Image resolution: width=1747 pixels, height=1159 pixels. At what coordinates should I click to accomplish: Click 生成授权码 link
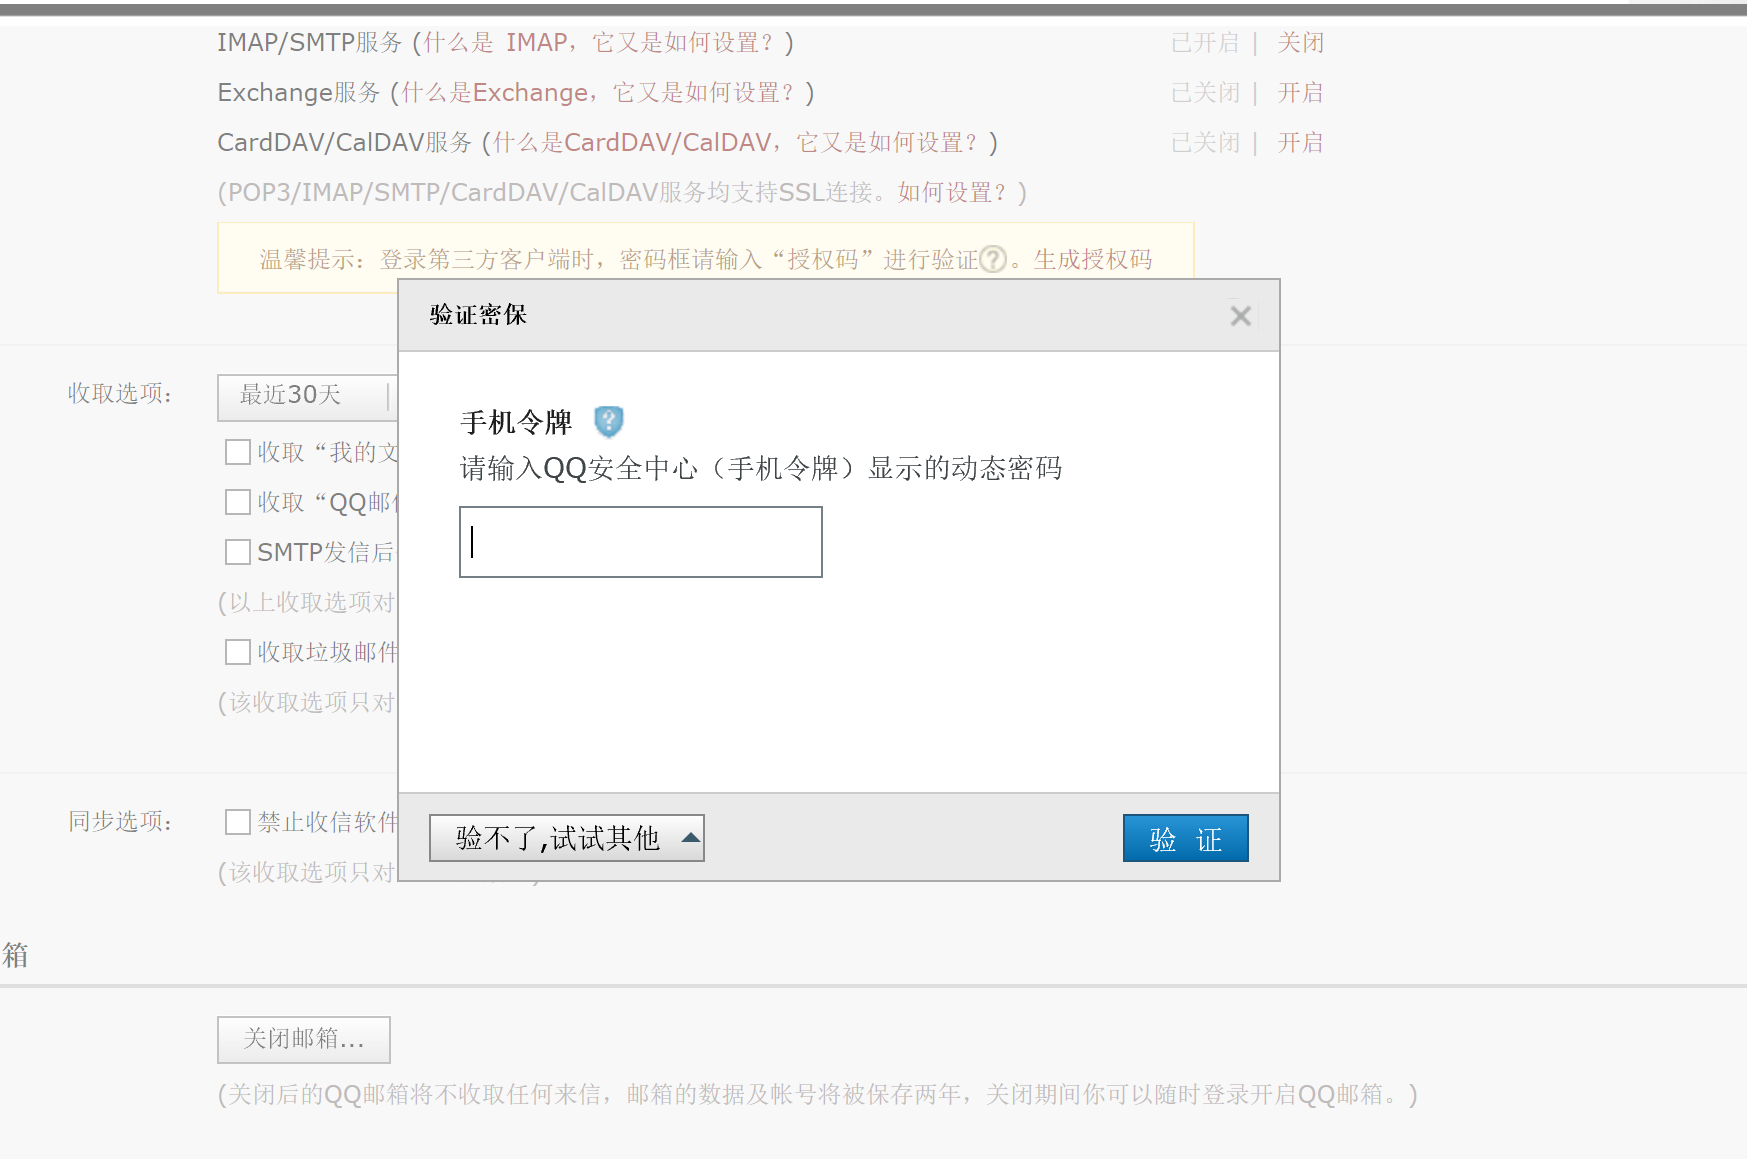click(x=1093, y=260)
